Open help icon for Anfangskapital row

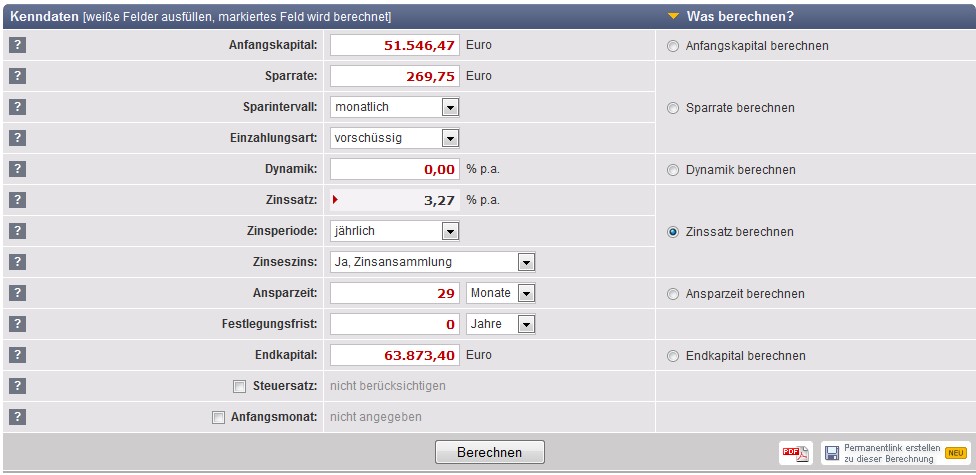(x=17, y=45)
